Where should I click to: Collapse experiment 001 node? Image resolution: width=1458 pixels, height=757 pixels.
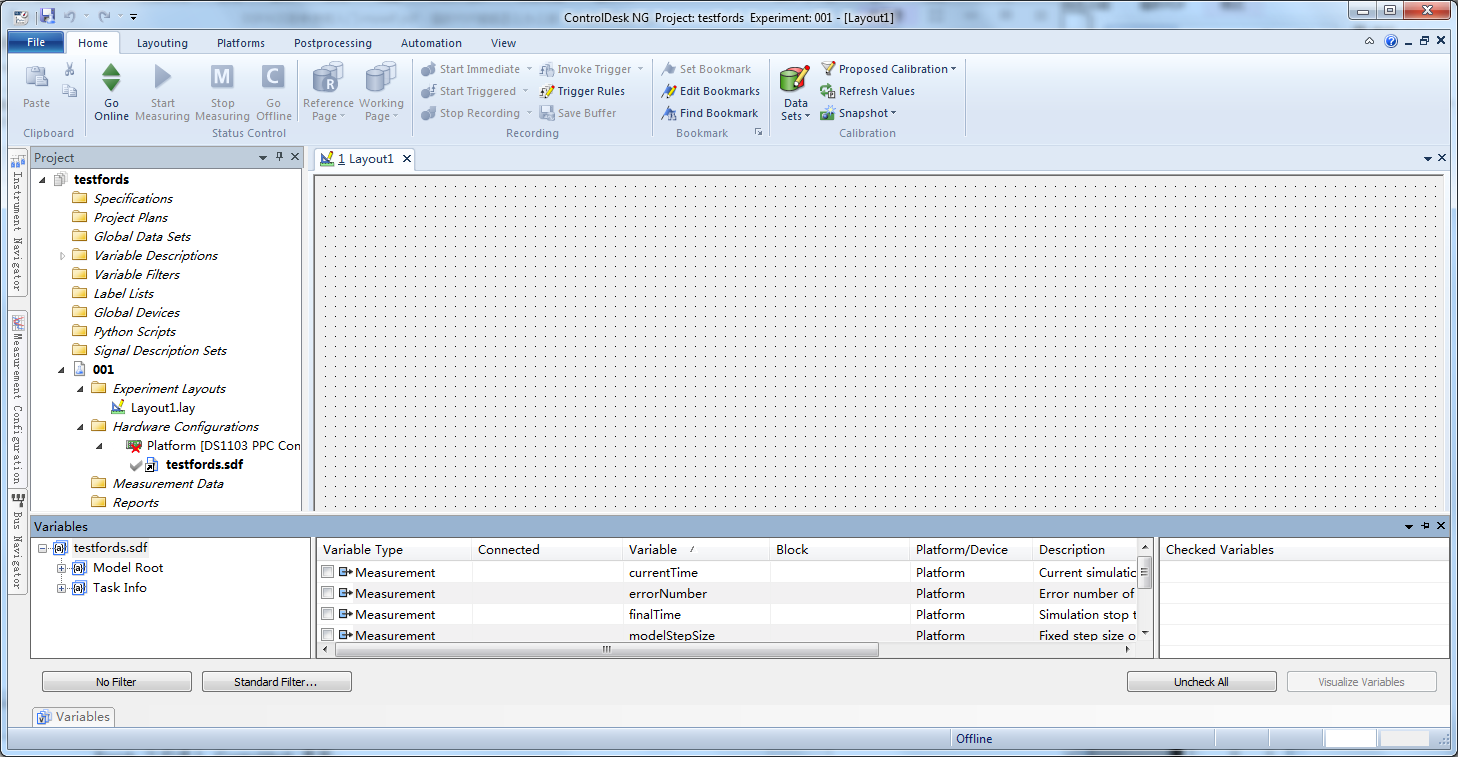click(x=62, y=370)
